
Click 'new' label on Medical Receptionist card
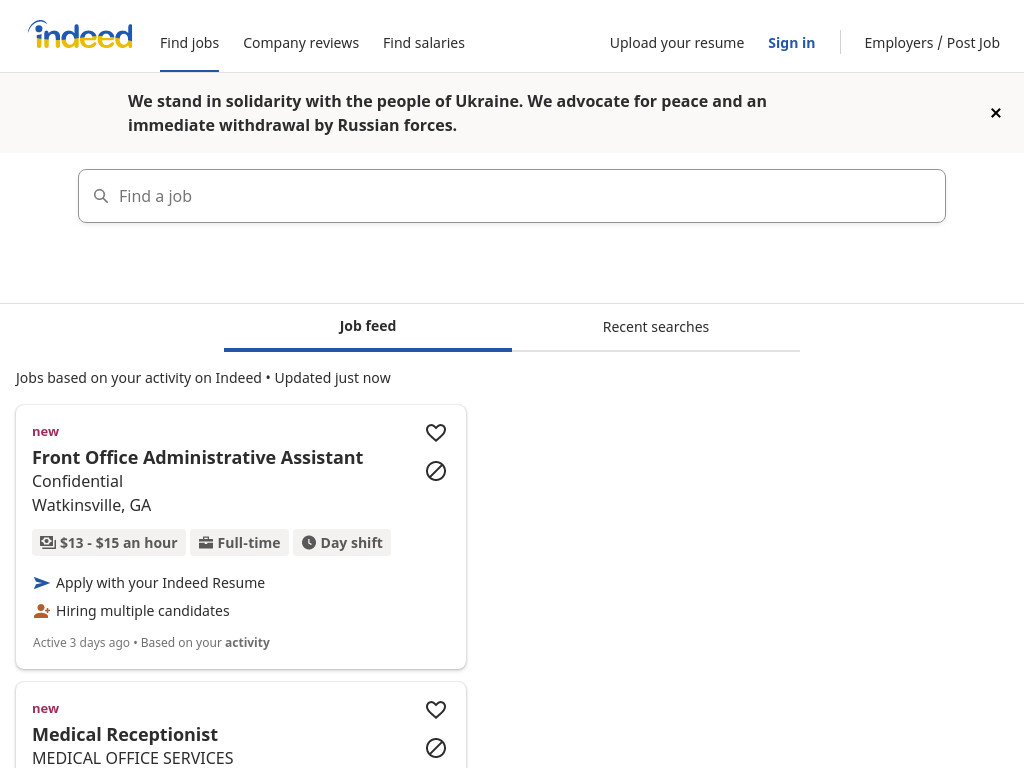[x=46, y=709]
